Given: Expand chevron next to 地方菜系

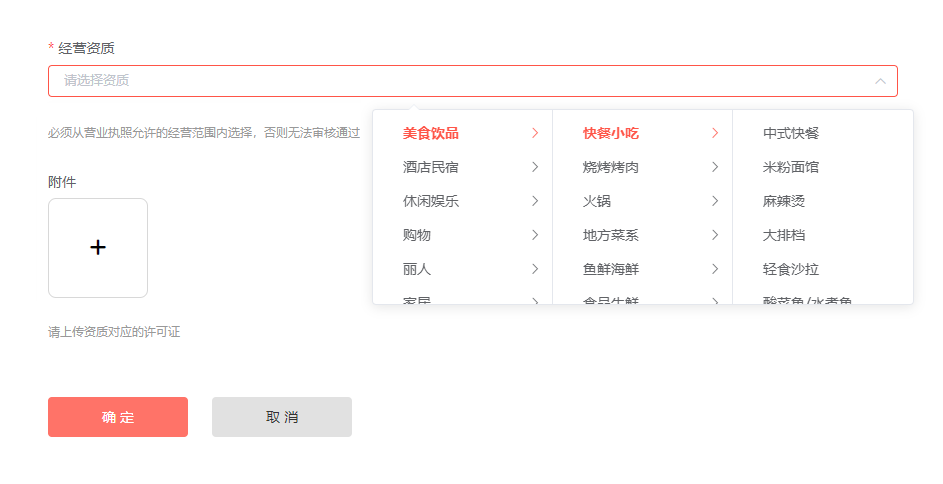Looking at the screenshot, I should click(715, 235).
